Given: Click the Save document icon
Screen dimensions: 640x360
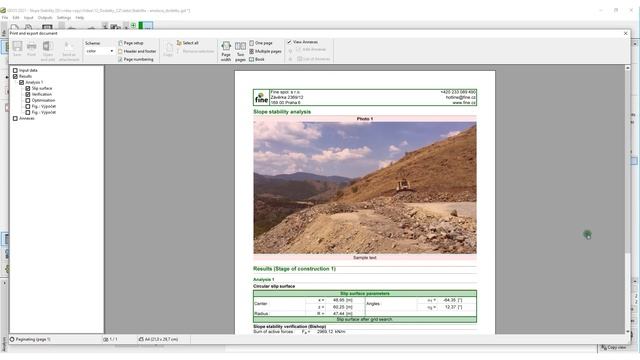Looking at the screenshot, I should pos(17,49).
